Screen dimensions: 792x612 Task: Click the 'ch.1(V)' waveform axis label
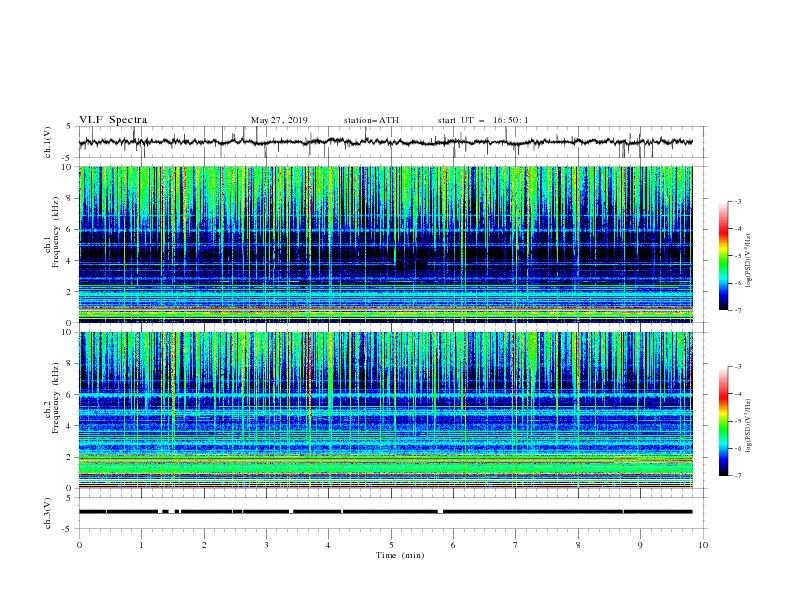[x=48, y=142]
